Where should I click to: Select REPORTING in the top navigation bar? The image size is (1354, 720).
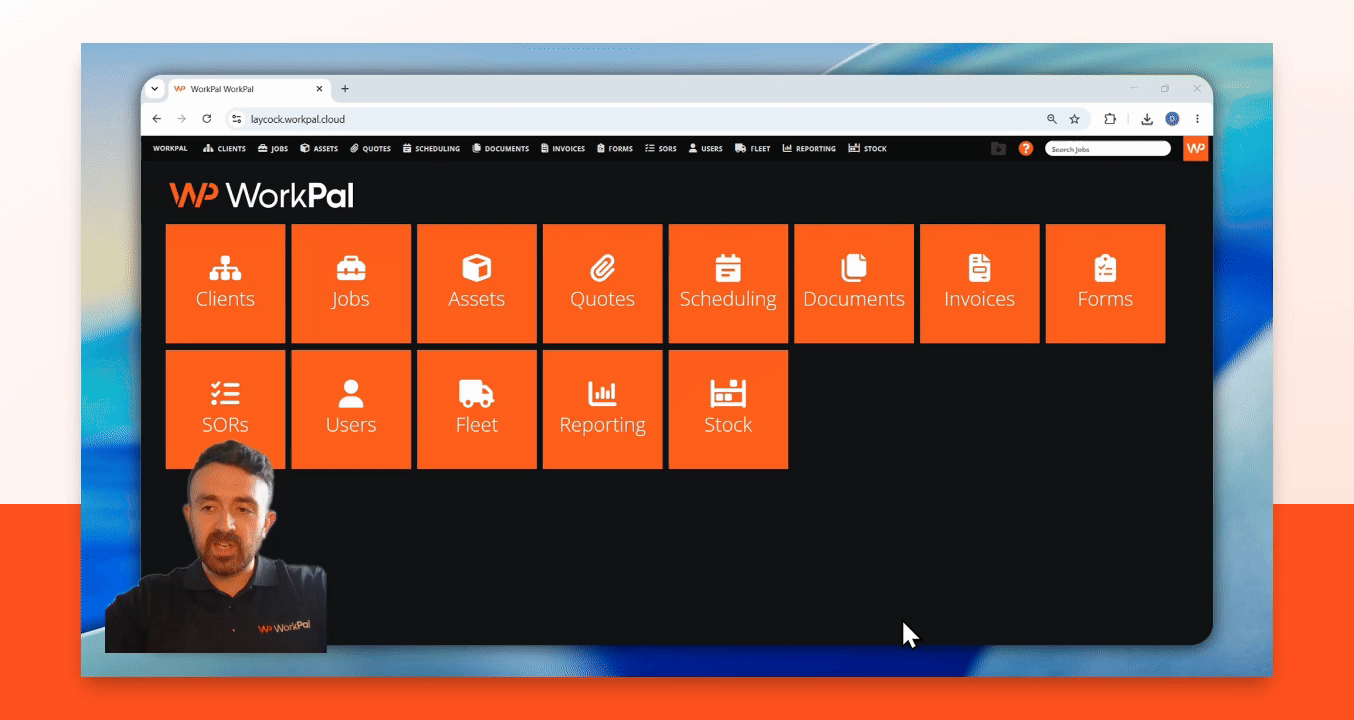click(x=809, y=149)
